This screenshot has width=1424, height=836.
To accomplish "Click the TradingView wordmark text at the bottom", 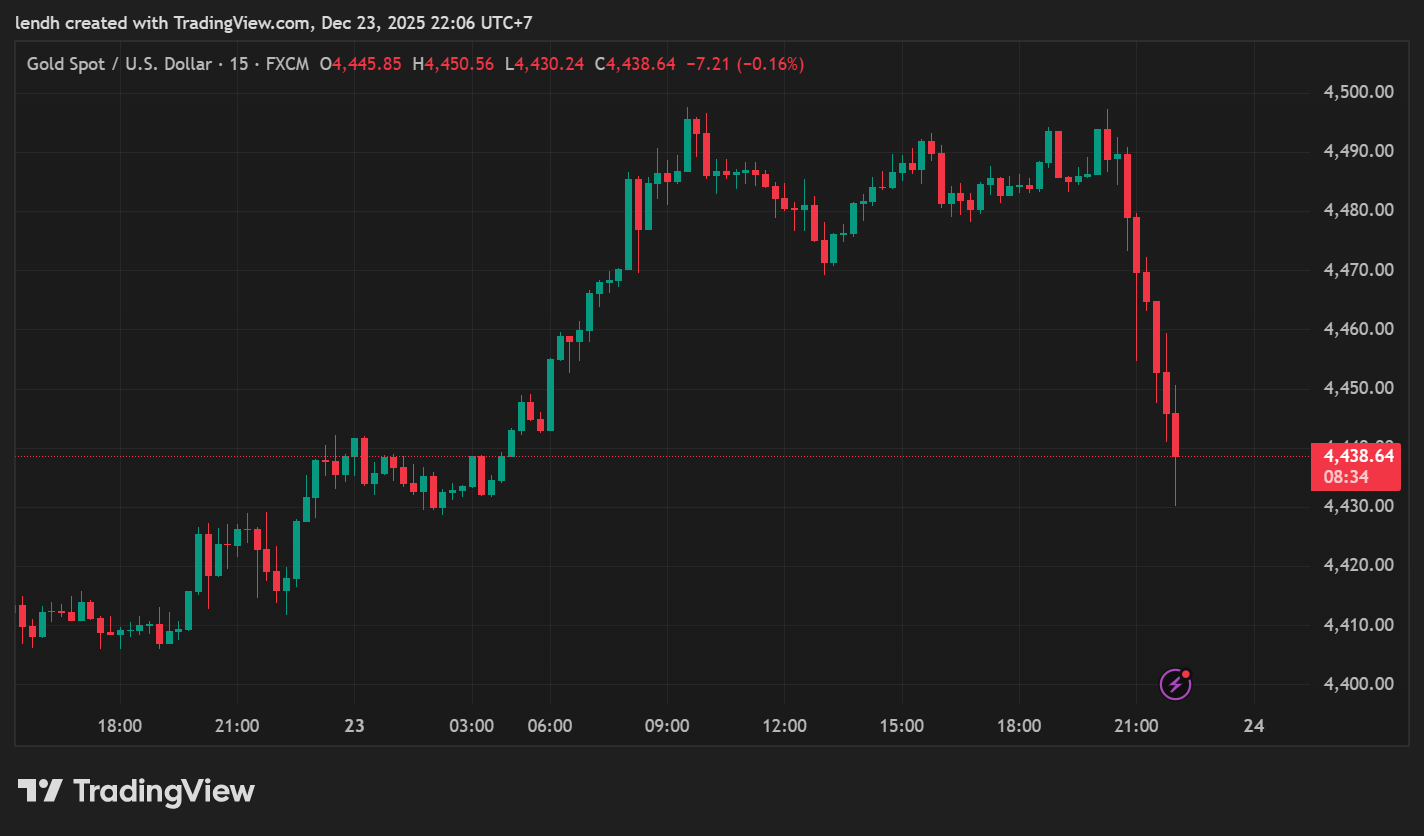I will [x=164, y=792].
